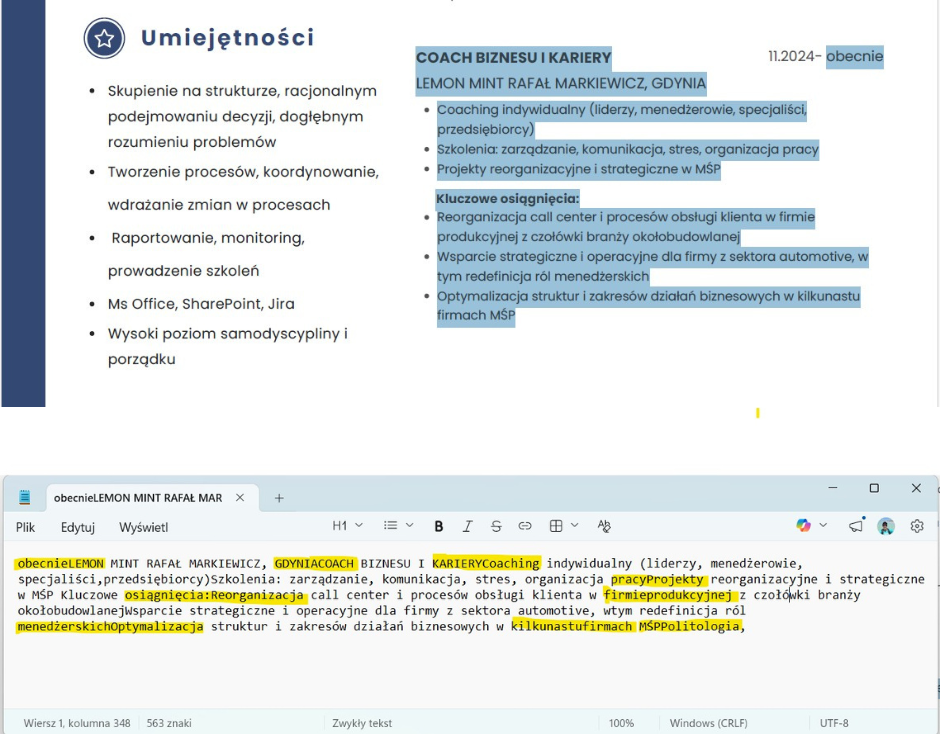Click Windows (CRLF) line ending indicator

(709, 723)
